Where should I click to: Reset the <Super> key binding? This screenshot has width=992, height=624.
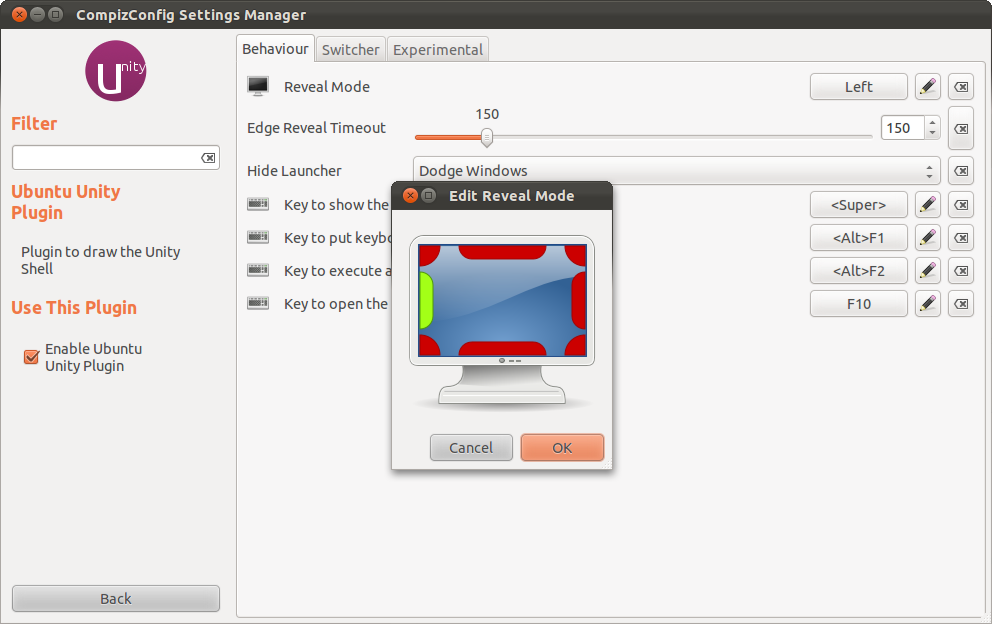pyautogui.click(x=961, y=204)
